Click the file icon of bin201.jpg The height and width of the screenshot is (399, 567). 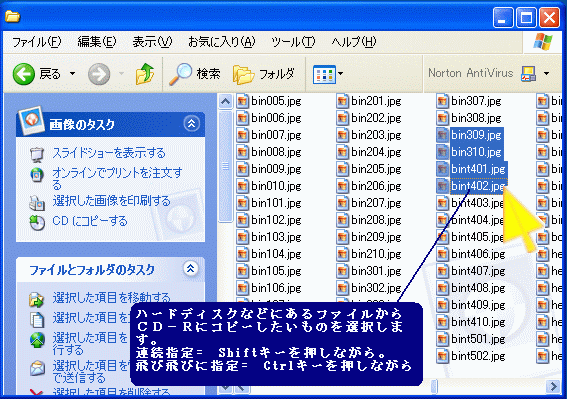(x=342, y=101)
